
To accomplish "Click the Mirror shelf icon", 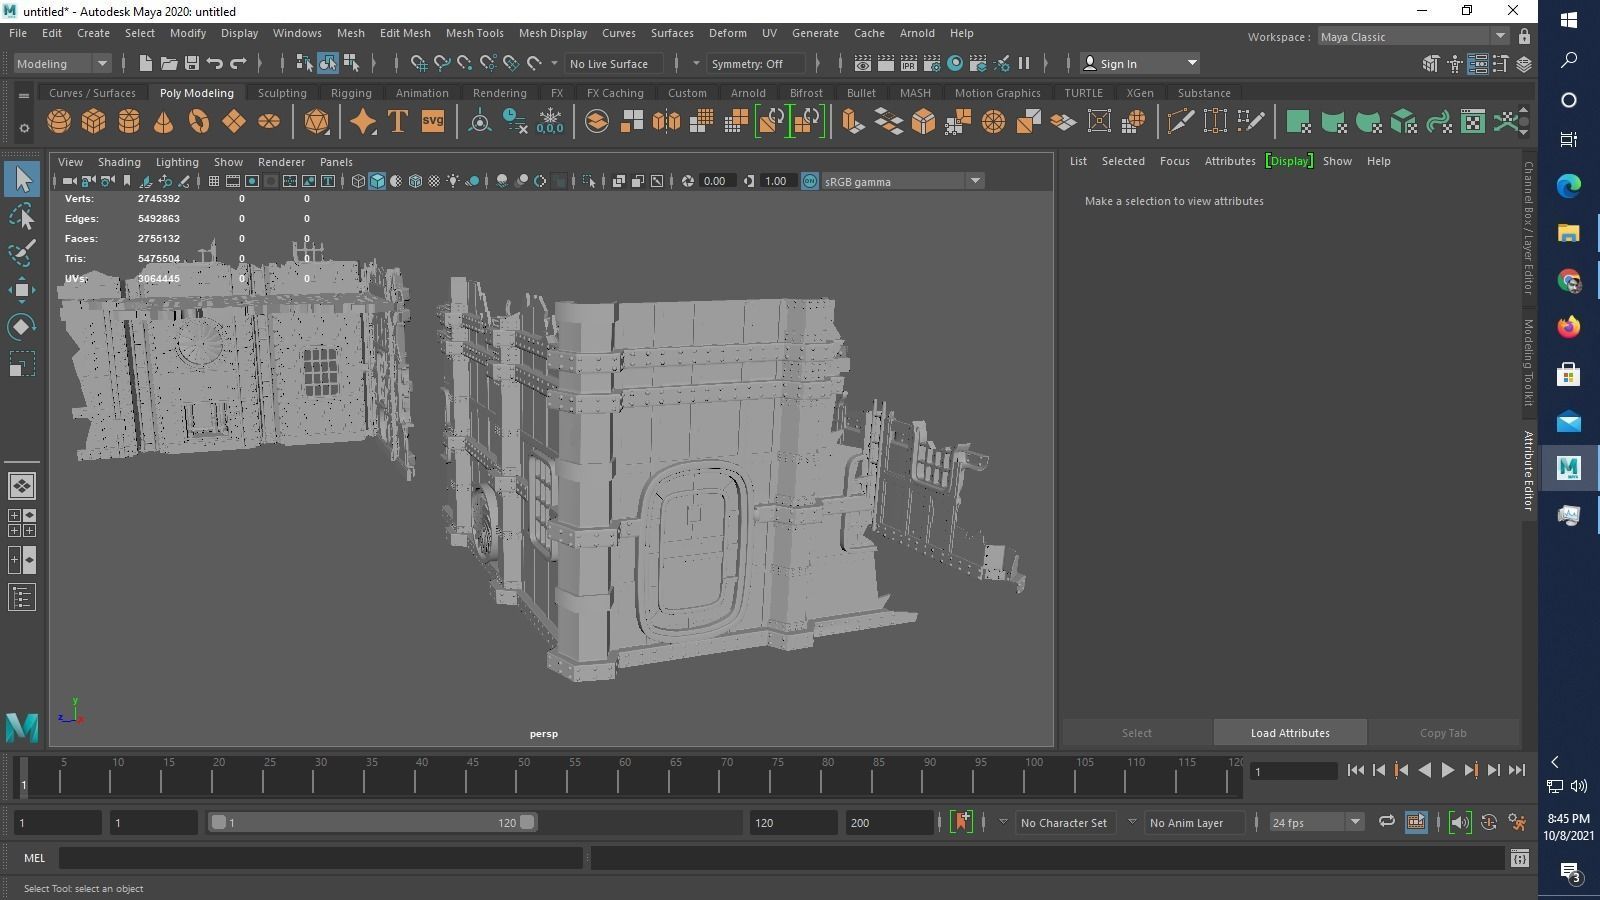I will pos(666,122).
